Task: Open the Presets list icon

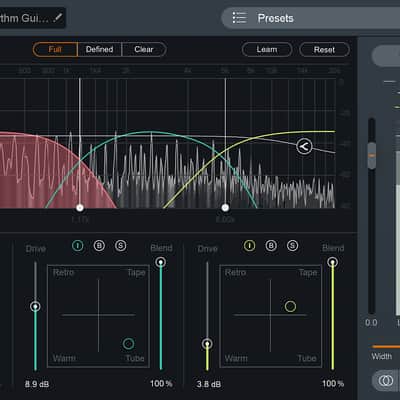Action: (x=239, y=18)
